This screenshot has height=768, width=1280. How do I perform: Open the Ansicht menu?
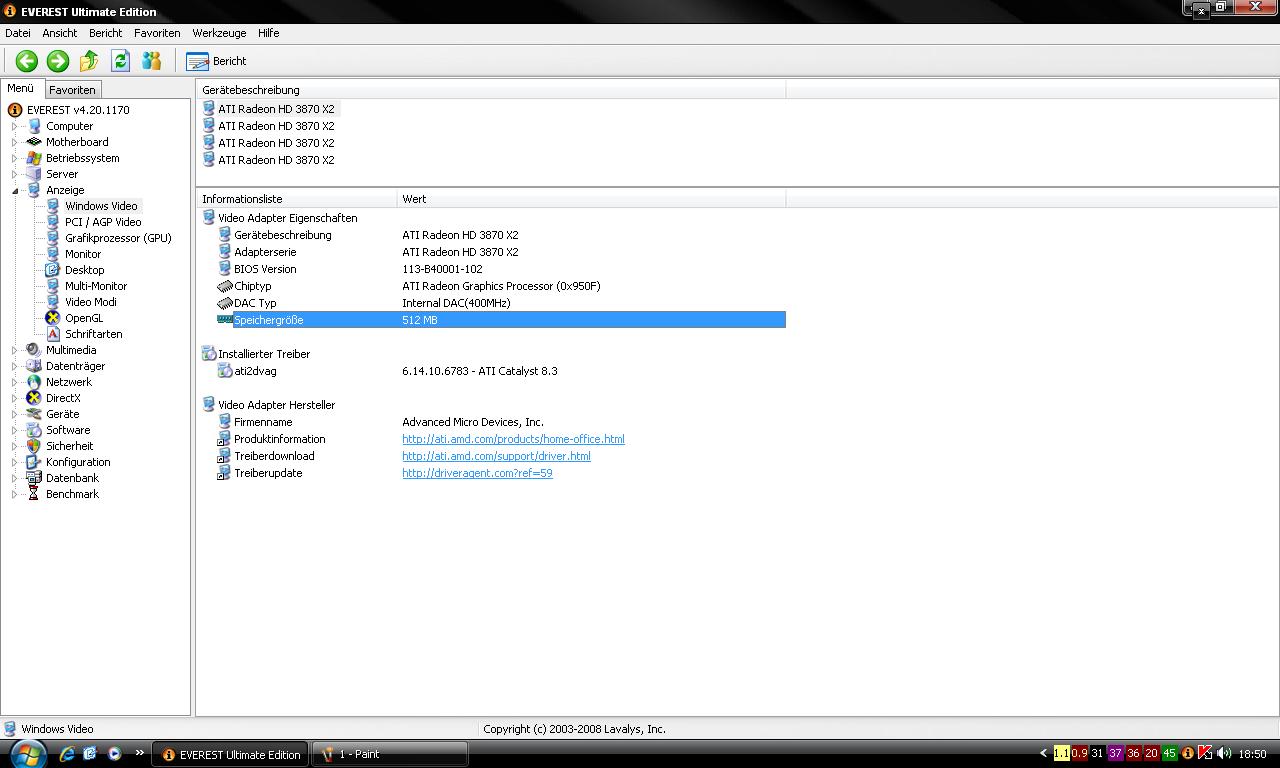click(60, 33)
